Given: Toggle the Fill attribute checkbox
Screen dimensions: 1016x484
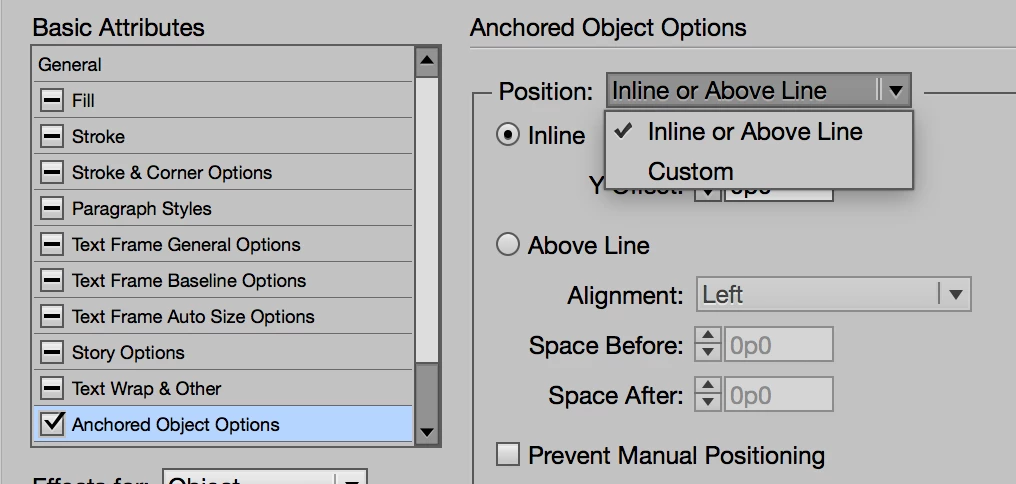Looking at the screenshot, I should click(52, 101).
